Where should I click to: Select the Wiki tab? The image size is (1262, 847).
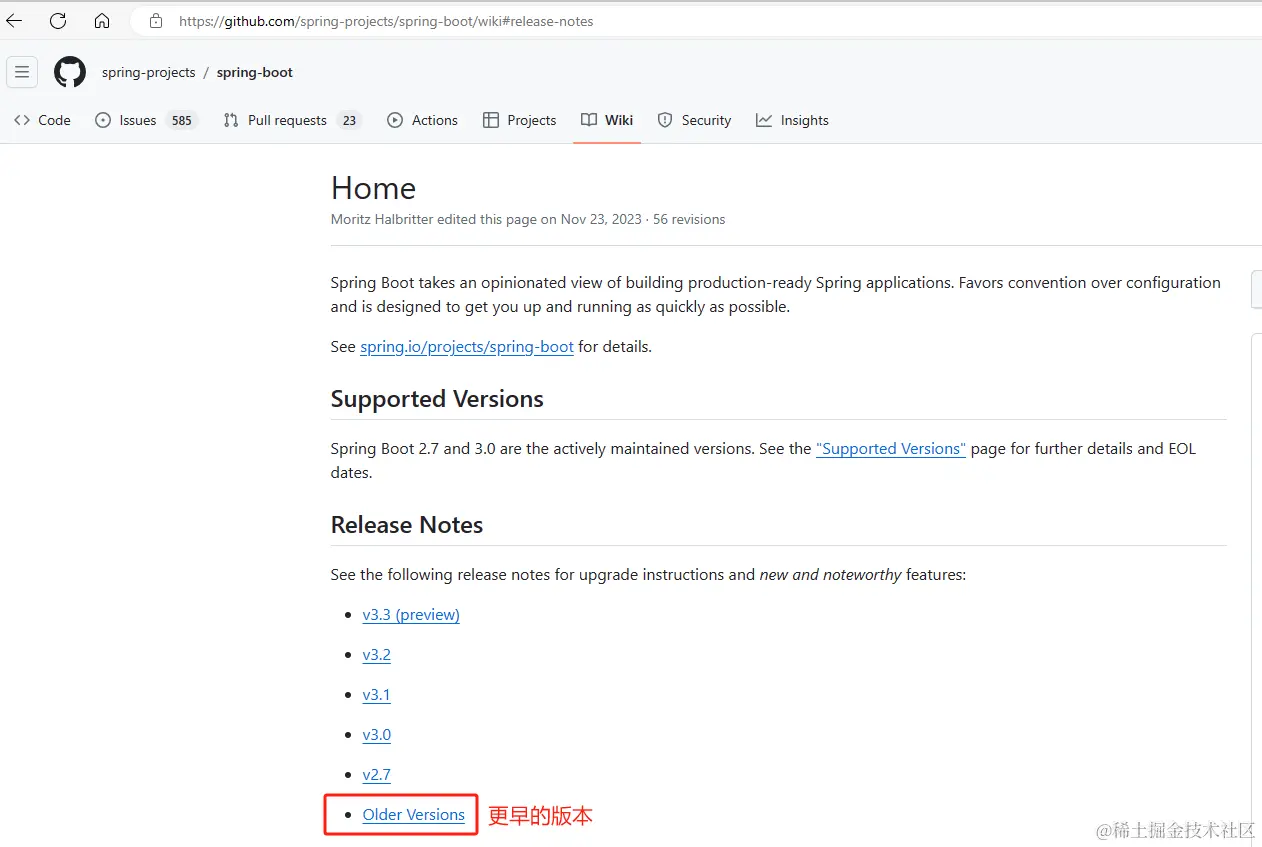(x=607, y=120)
